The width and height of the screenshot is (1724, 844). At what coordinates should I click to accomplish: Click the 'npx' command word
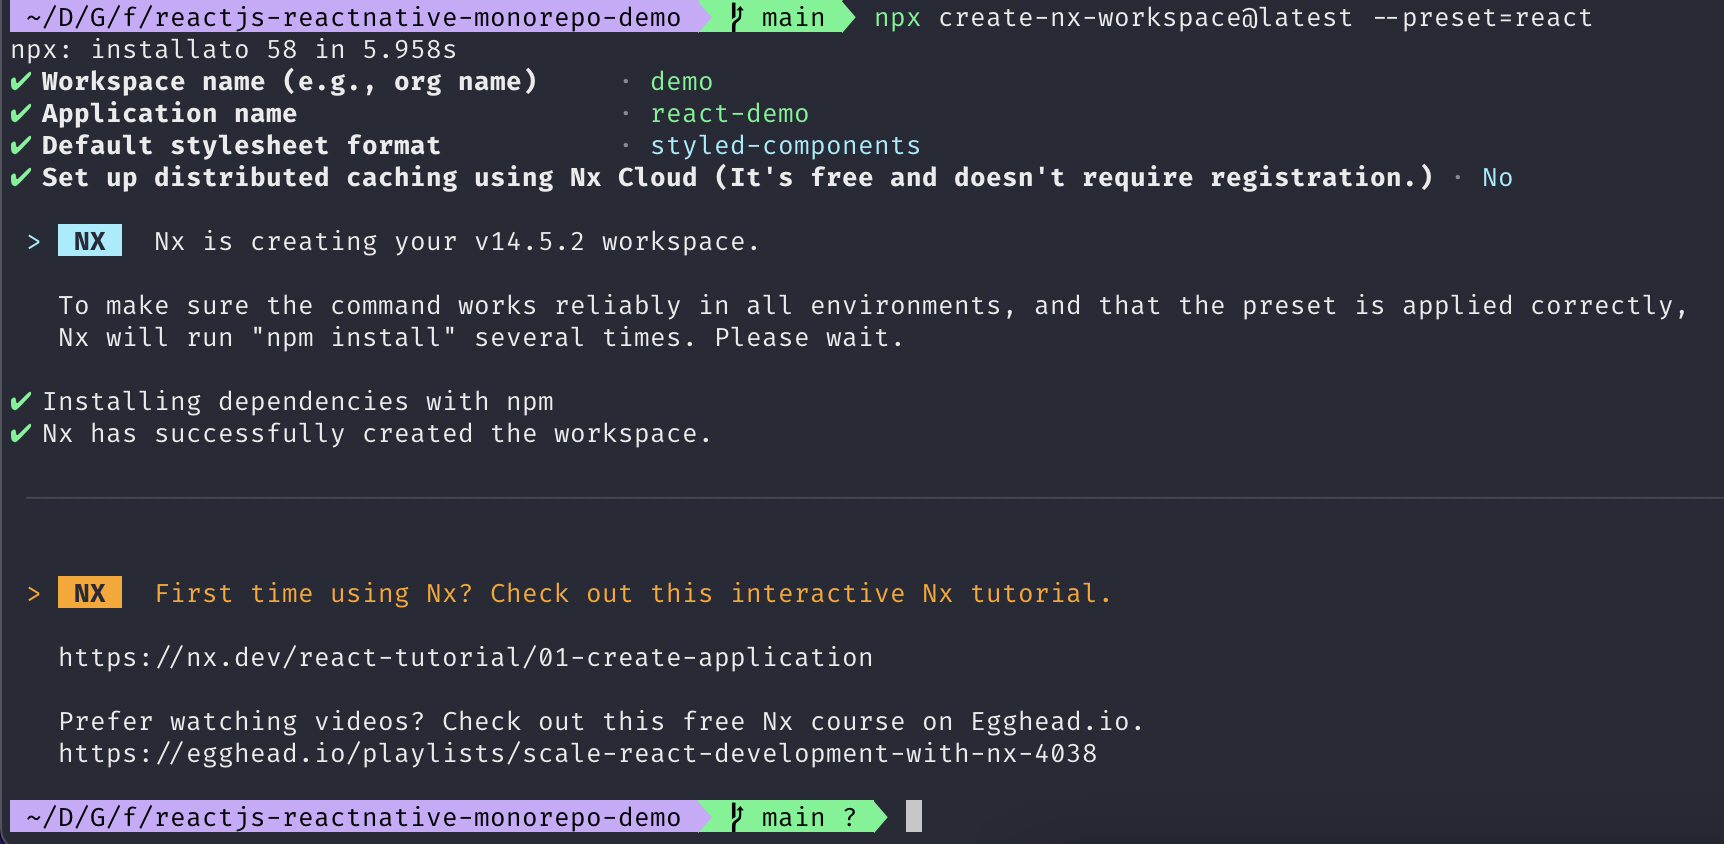click(898, 18)
